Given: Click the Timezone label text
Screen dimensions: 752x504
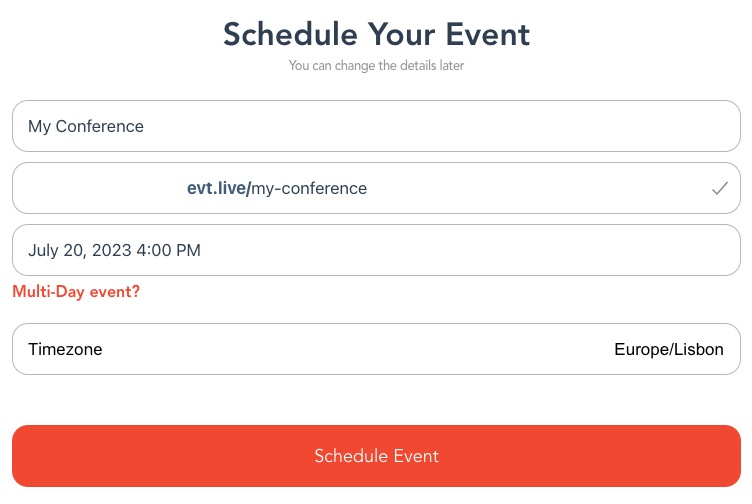Looking at the screenshot, I should coord(65,350).
